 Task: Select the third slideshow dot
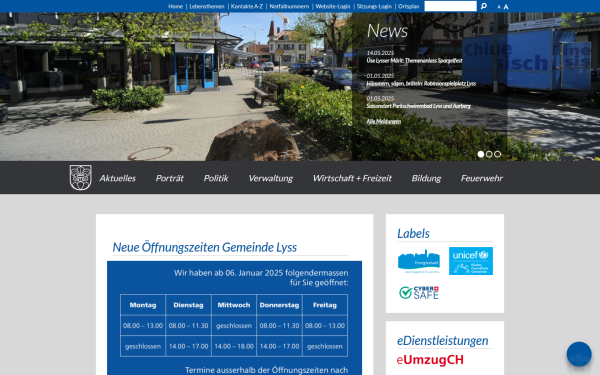497,154
